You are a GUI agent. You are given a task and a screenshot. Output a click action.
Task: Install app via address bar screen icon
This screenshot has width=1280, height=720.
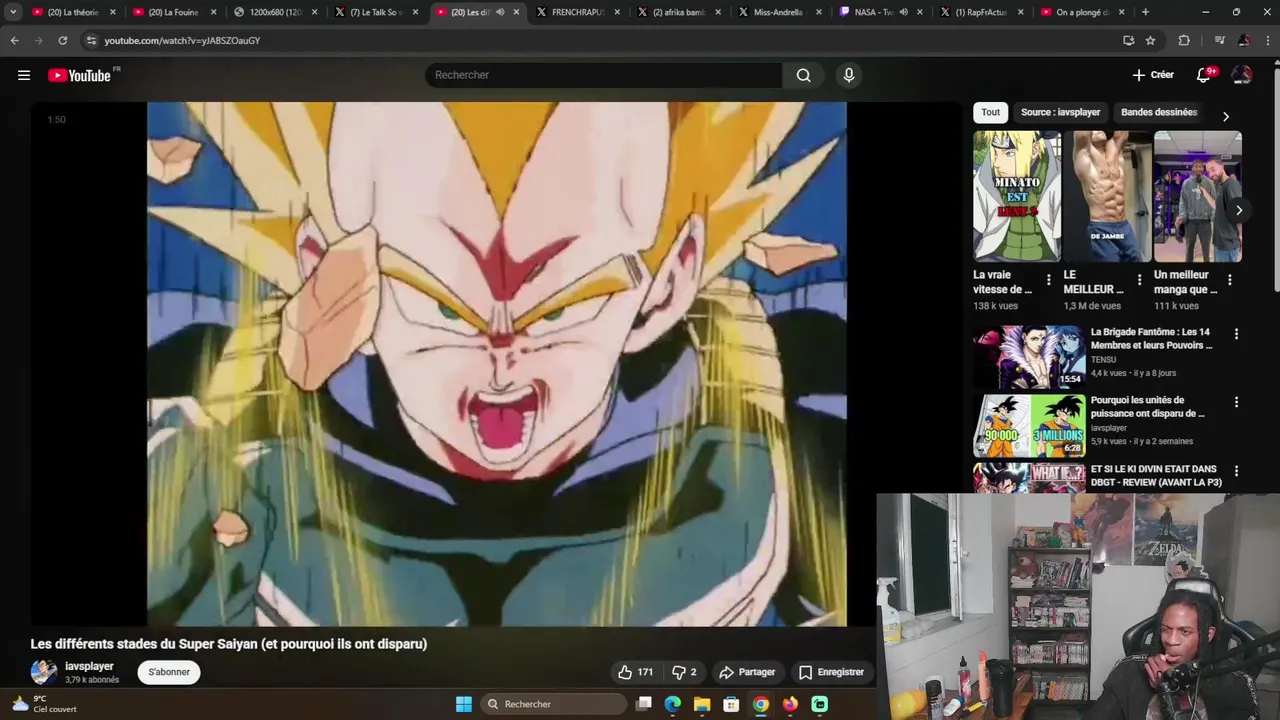(x=1128, y=40)
